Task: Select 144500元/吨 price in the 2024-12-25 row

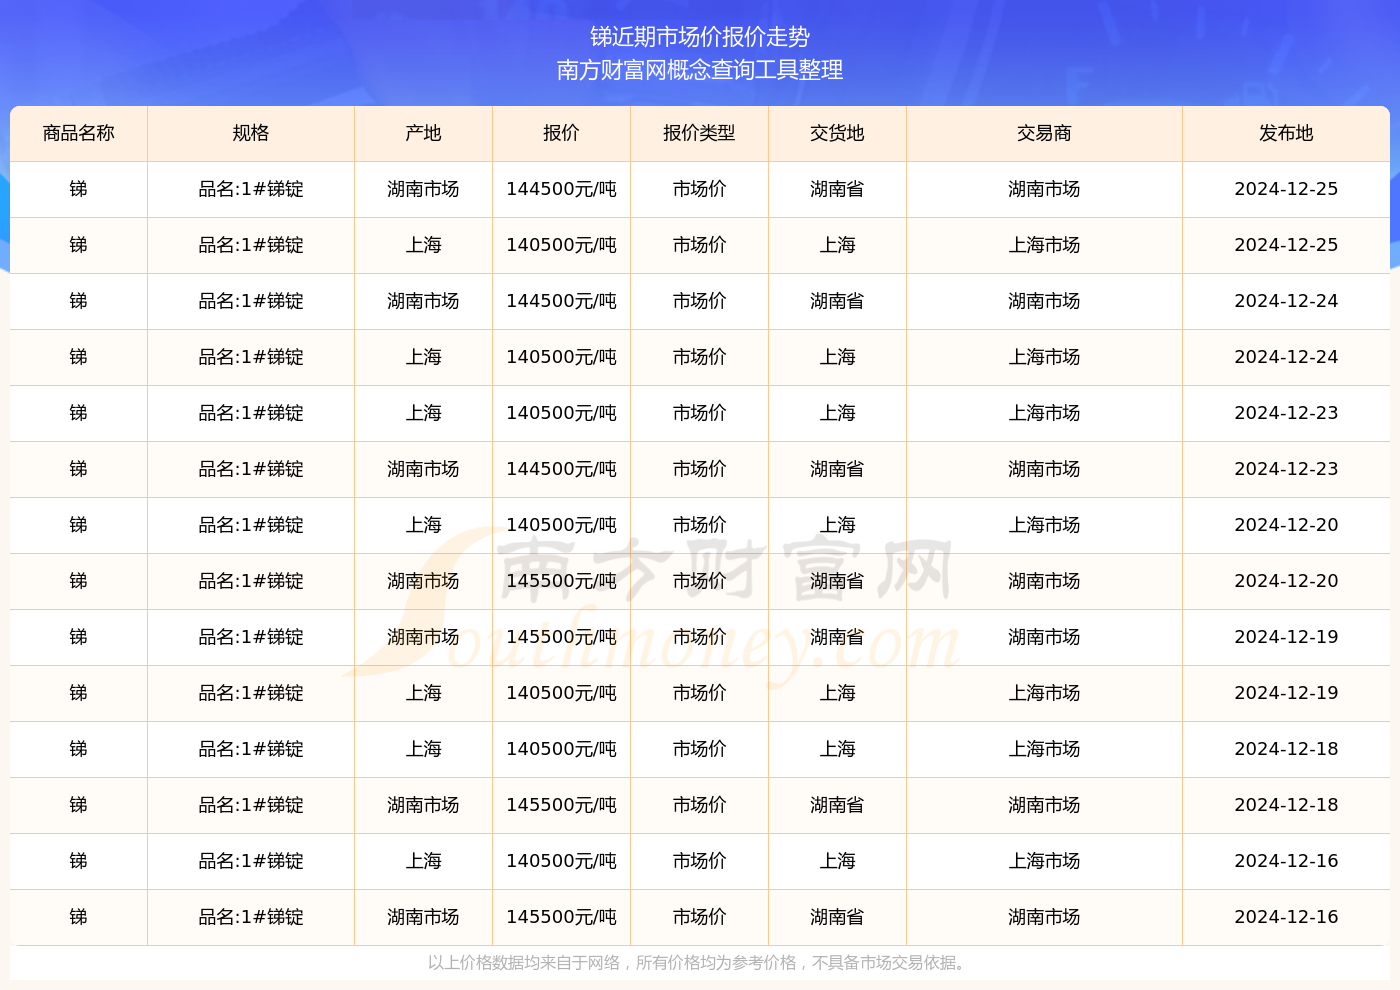Action: [562, 189]
